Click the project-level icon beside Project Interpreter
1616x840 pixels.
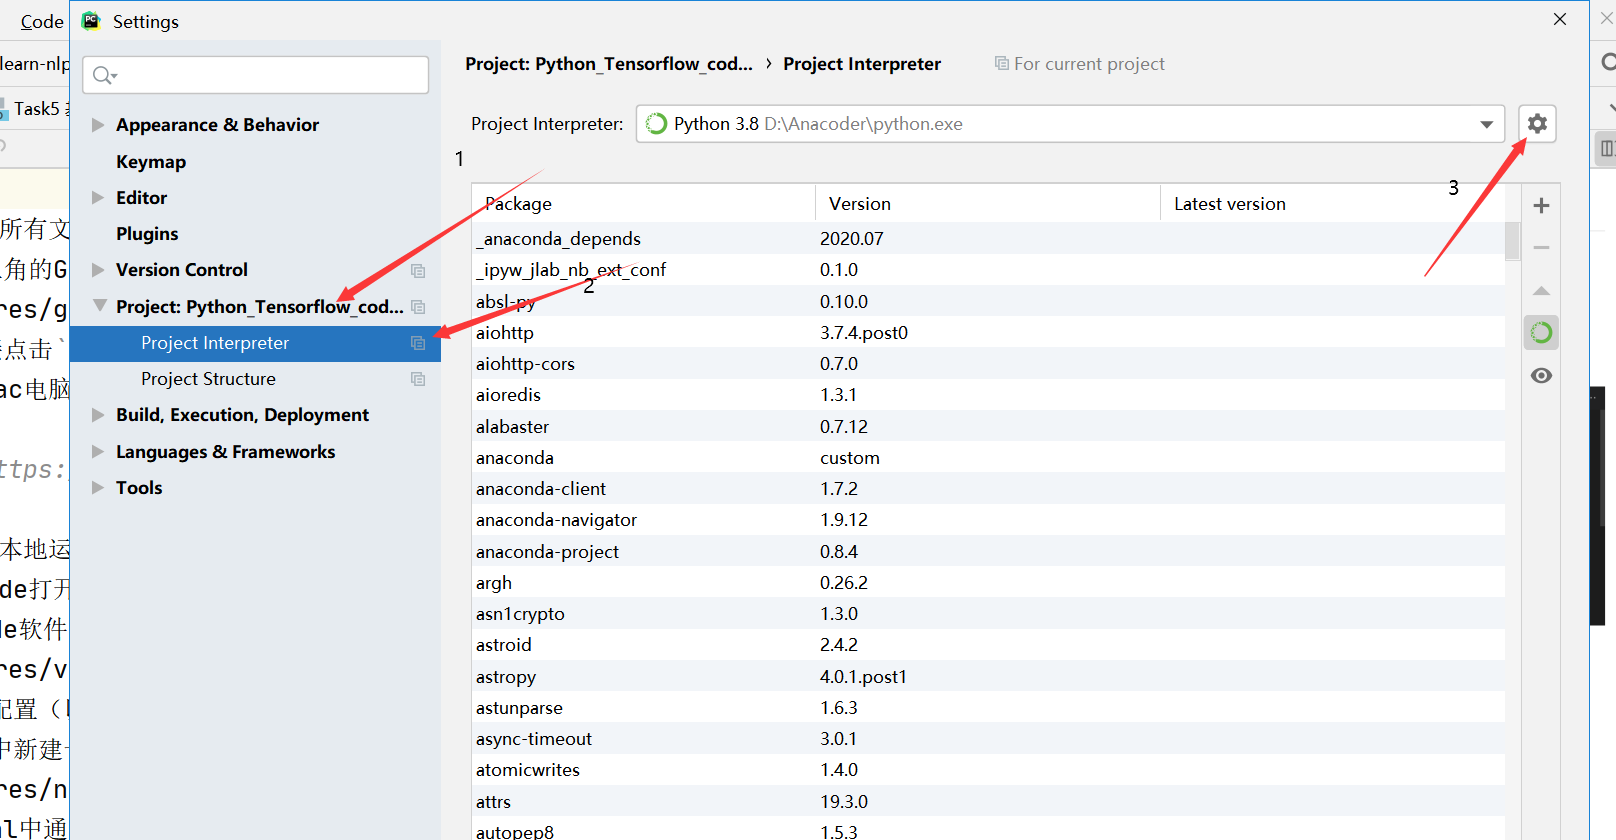418,343
